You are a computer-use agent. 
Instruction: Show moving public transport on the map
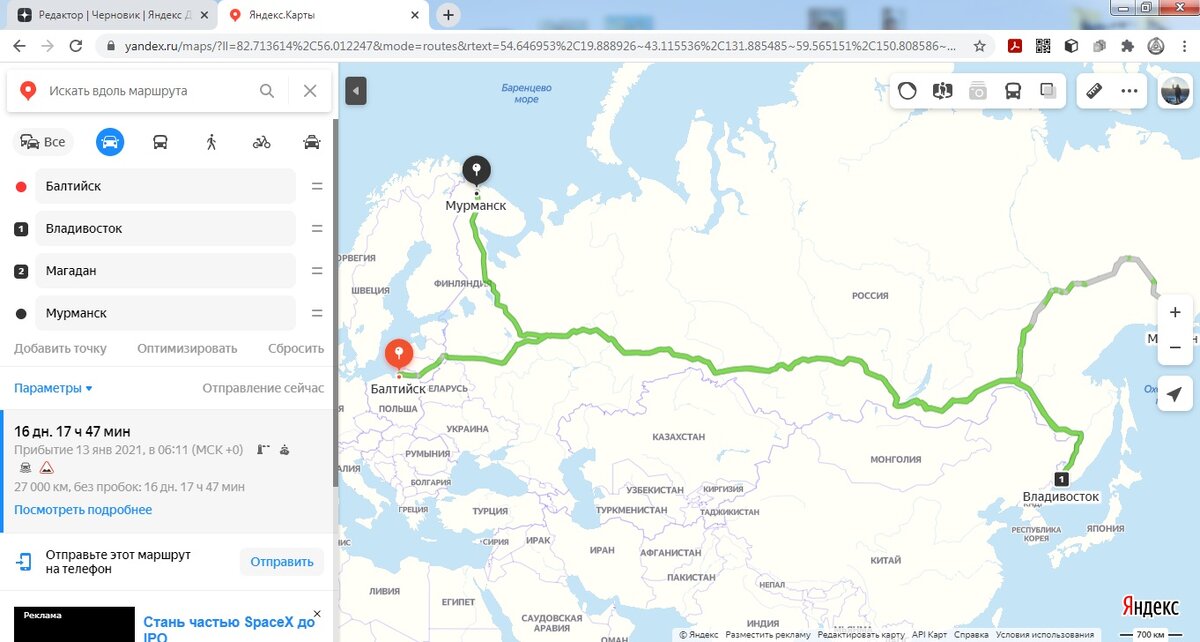(x=1012, y=91)
